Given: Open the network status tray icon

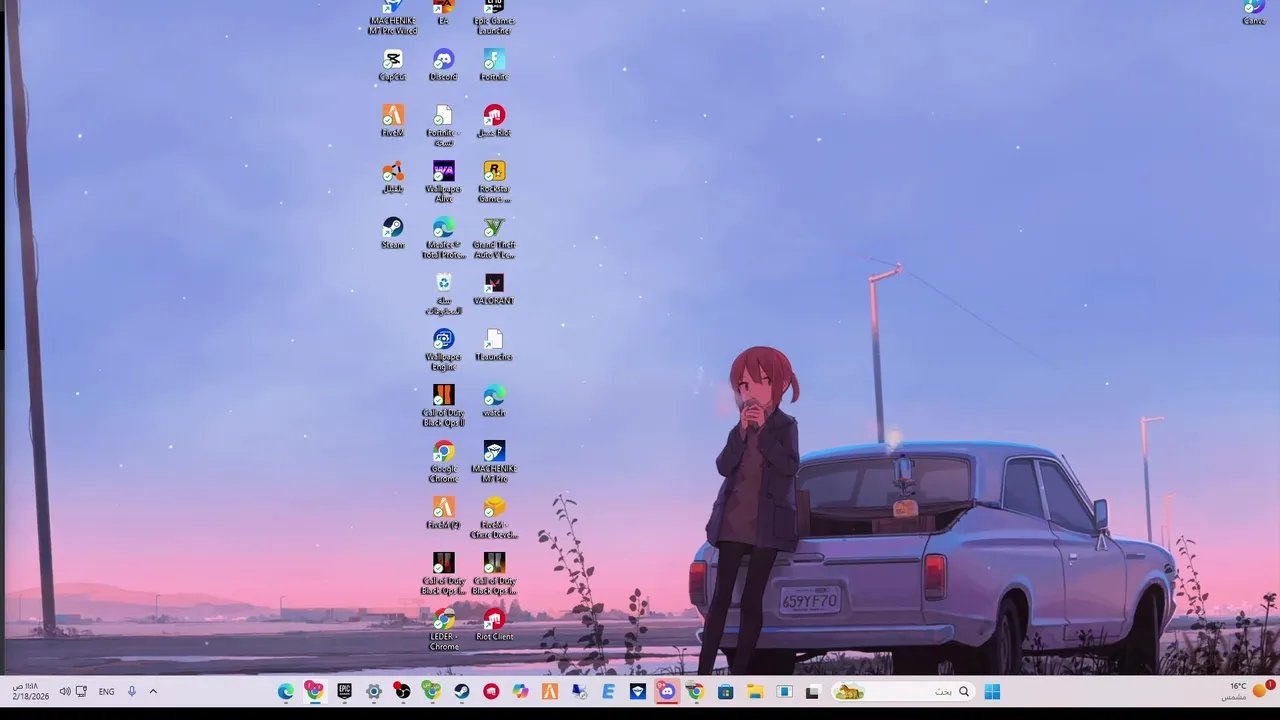Looking at the screenshot, I should pos(81,691).
